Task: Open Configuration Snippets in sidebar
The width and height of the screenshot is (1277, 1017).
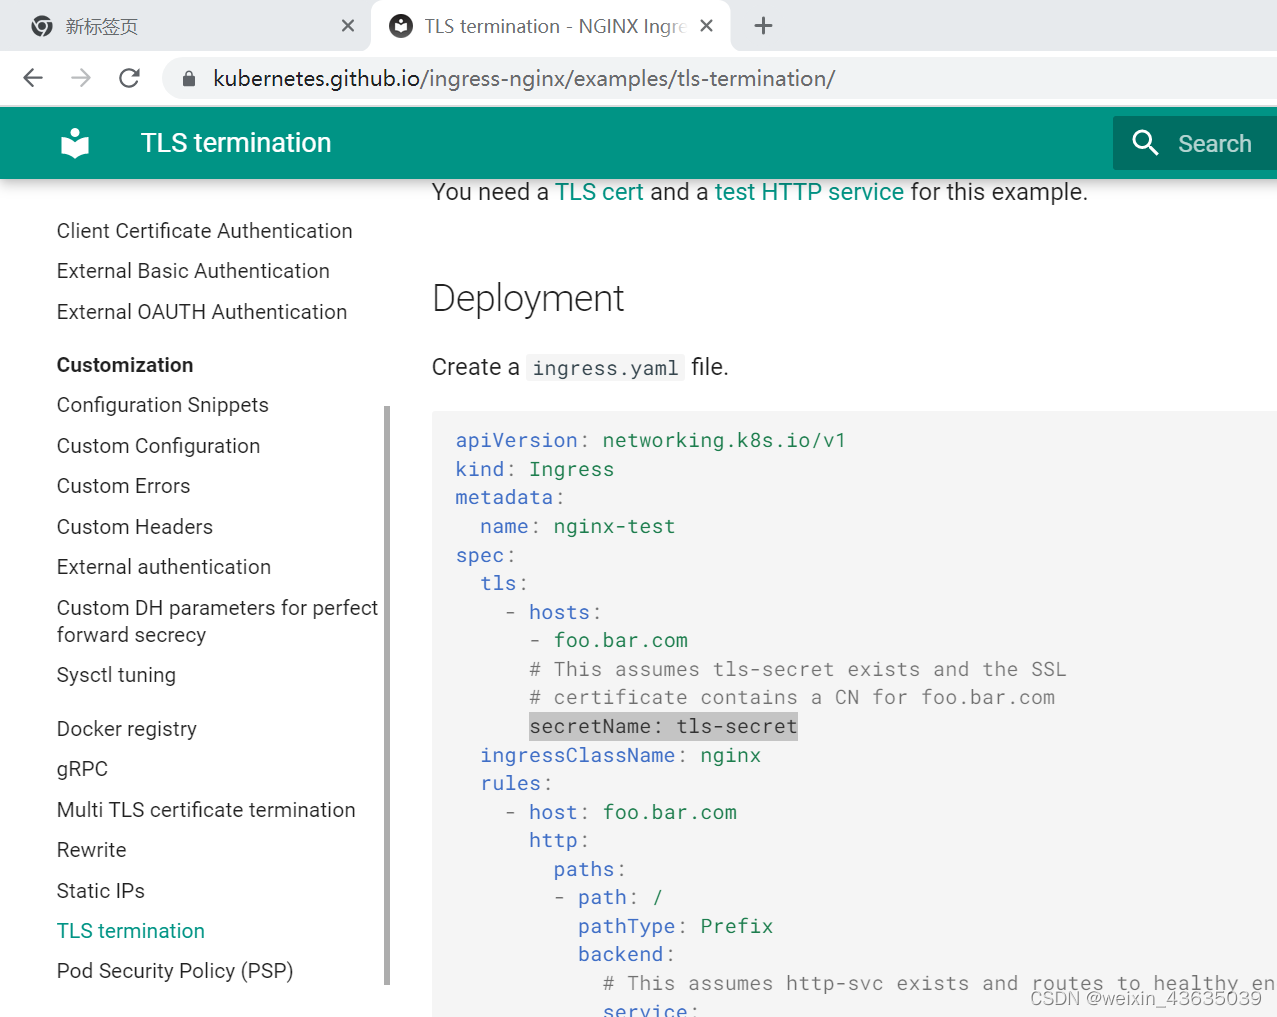Action: (163, 405)
